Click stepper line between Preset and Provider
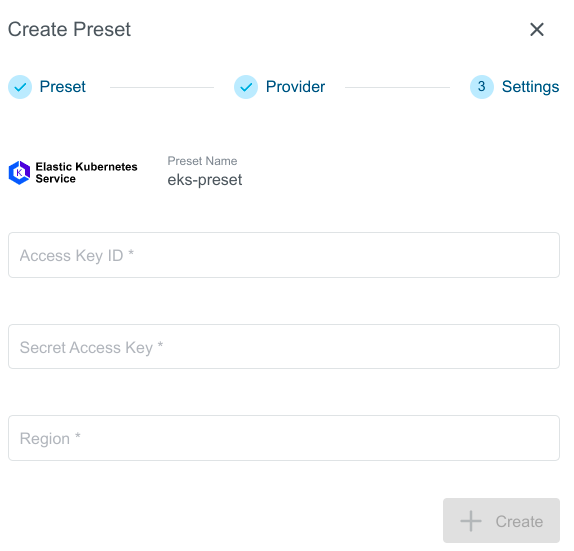The height and width of the screenshot is (551, 574). 162,87
